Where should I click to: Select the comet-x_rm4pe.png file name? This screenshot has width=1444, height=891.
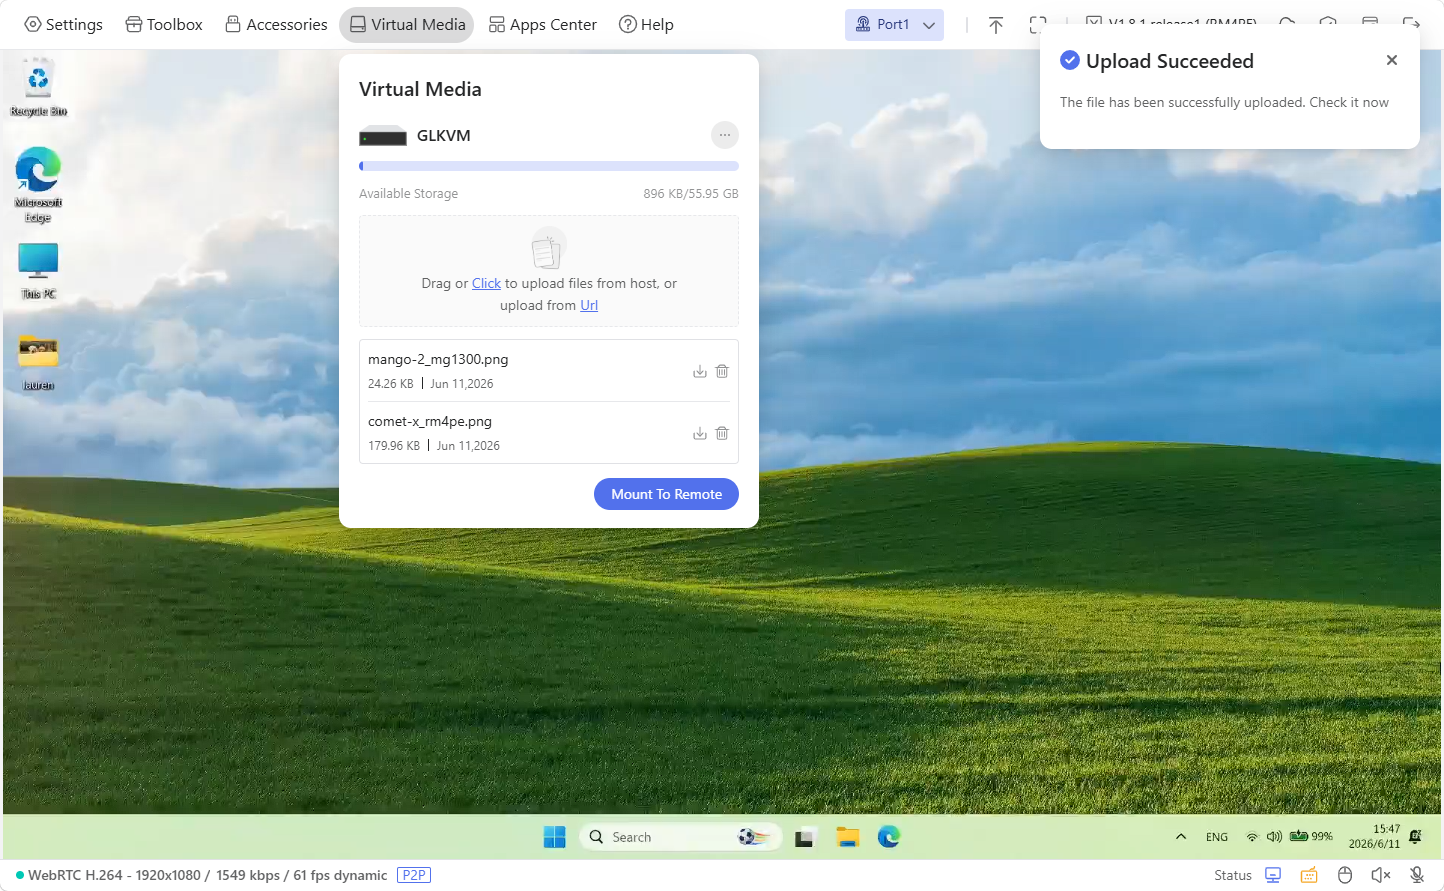(430, 421)
